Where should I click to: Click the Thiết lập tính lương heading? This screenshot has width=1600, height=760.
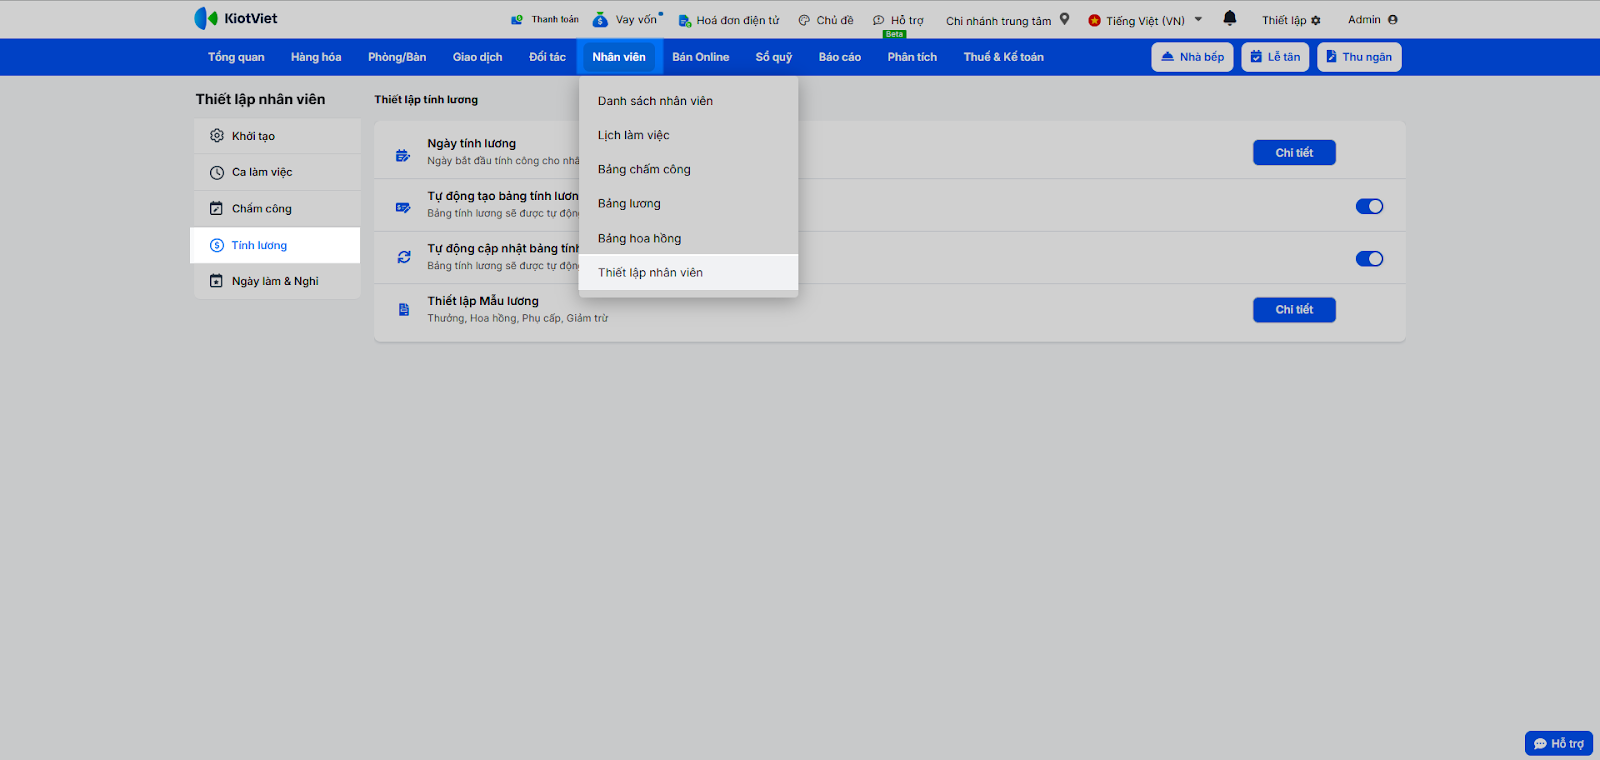pos(426,100)
